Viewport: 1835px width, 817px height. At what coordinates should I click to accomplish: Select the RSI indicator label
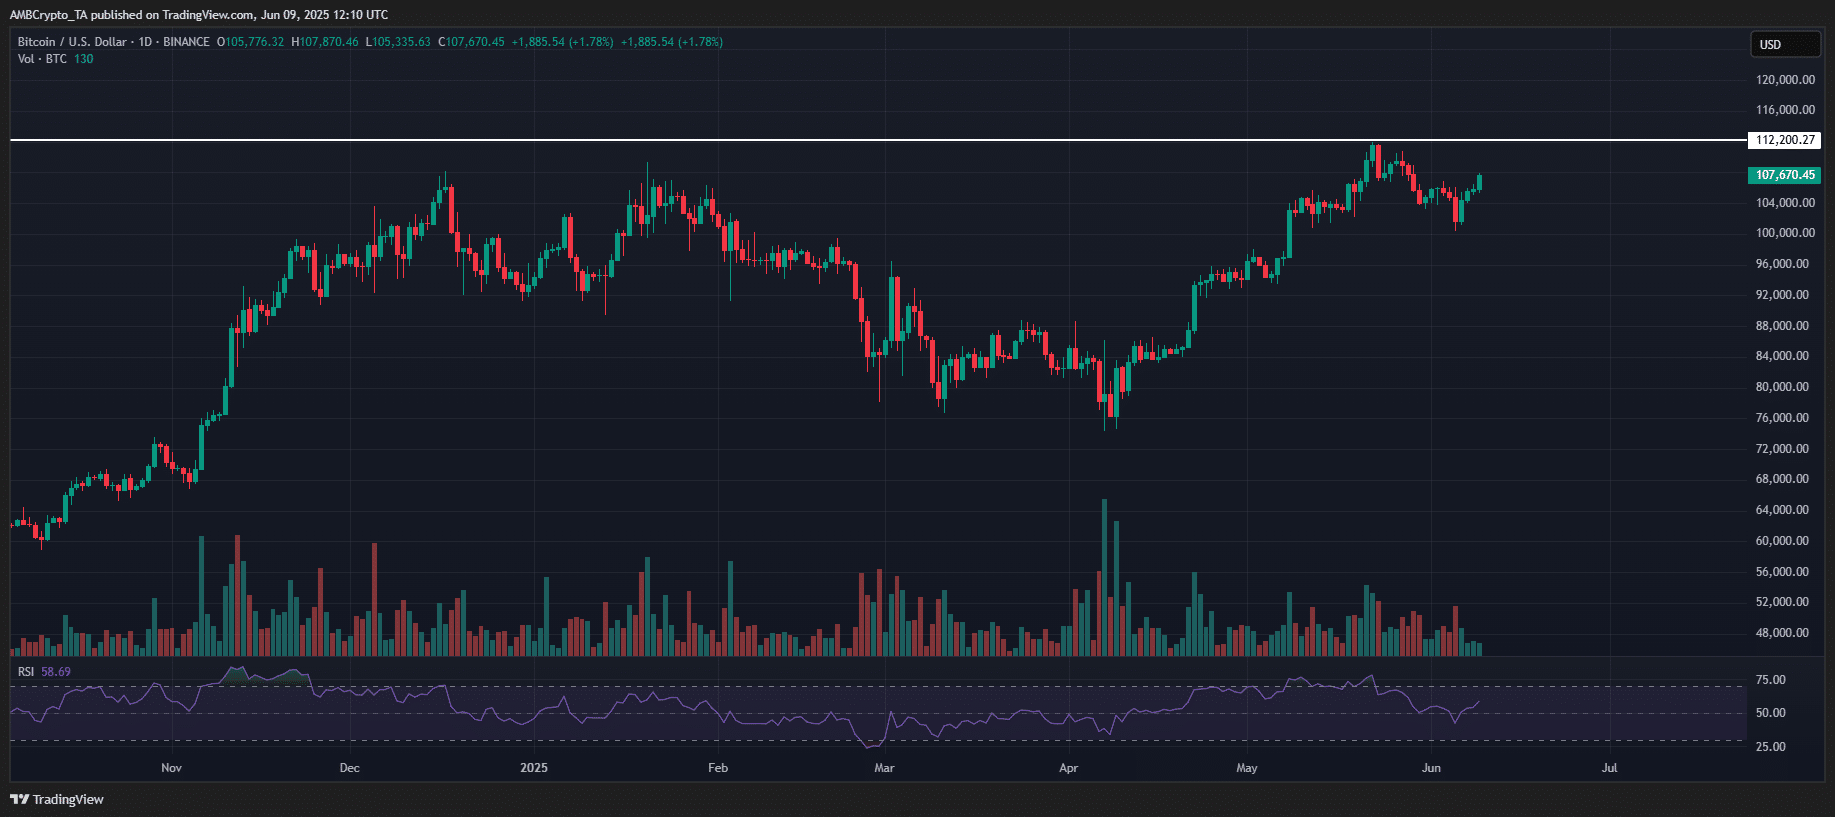[x=26, y=672]
